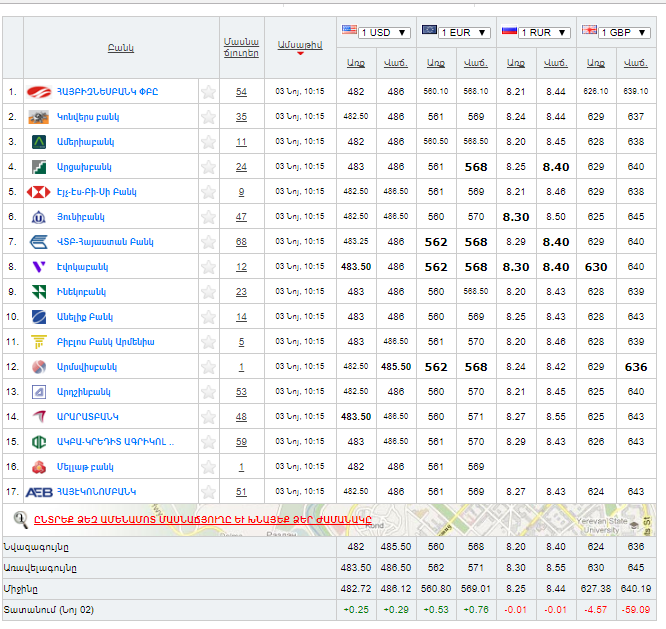Click the Արդշինբանկ logo icon
666x629 pixels.
[39, 392]
